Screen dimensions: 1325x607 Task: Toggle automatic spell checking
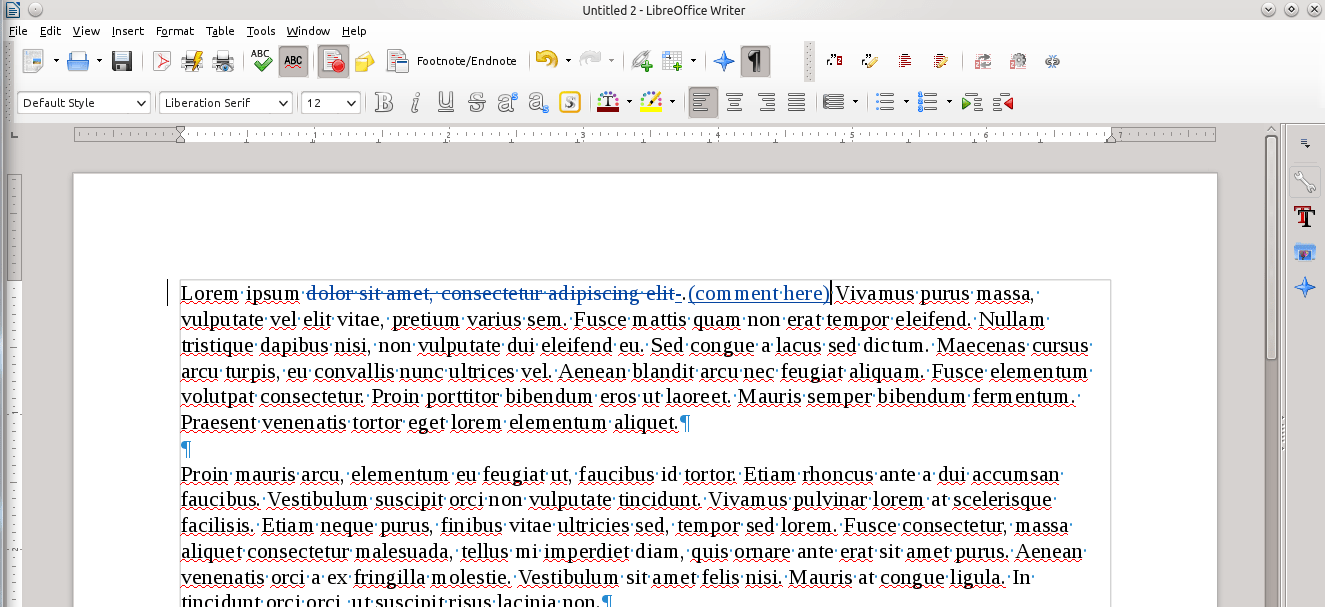tap(293, 61)
